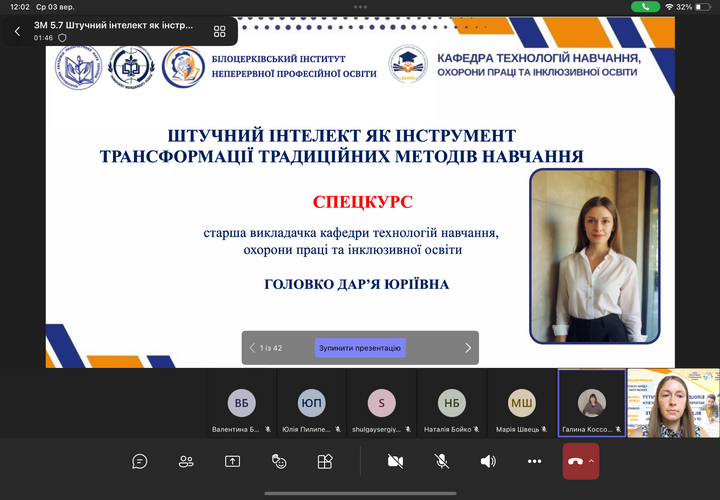720x500 pixels.
Task: Open the reactions and raise hand menu
Action: click(279, 461)
